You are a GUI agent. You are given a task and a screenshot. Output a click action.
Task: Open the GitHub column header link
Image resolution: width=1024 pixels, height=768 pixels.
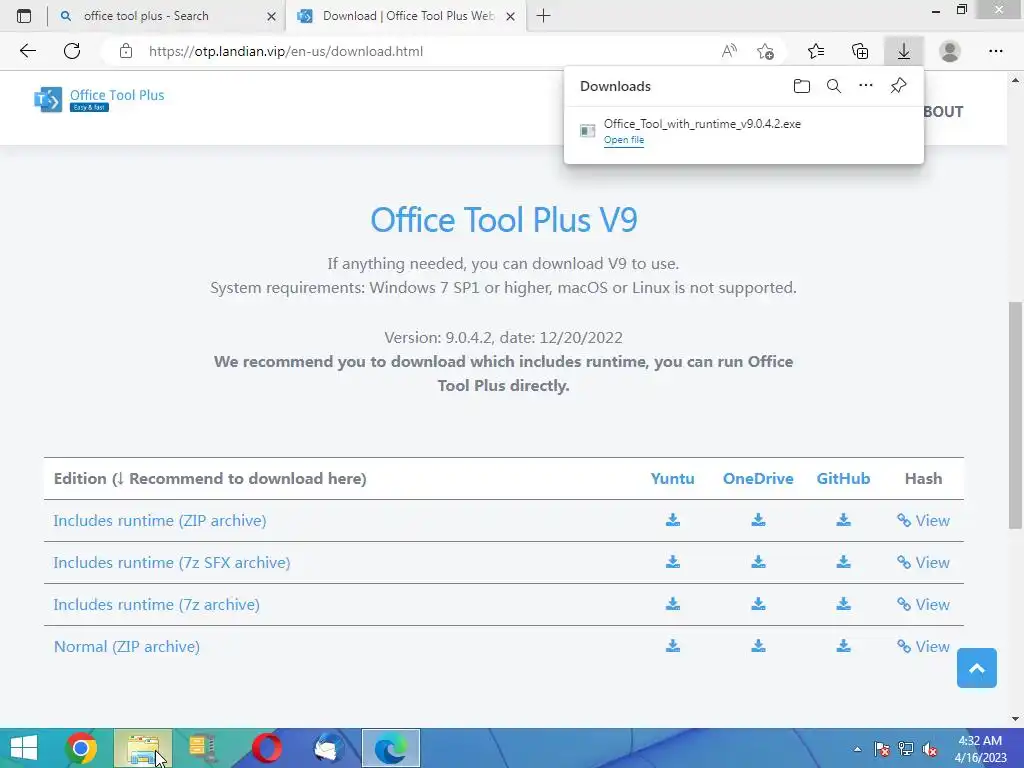click(843, 479)
